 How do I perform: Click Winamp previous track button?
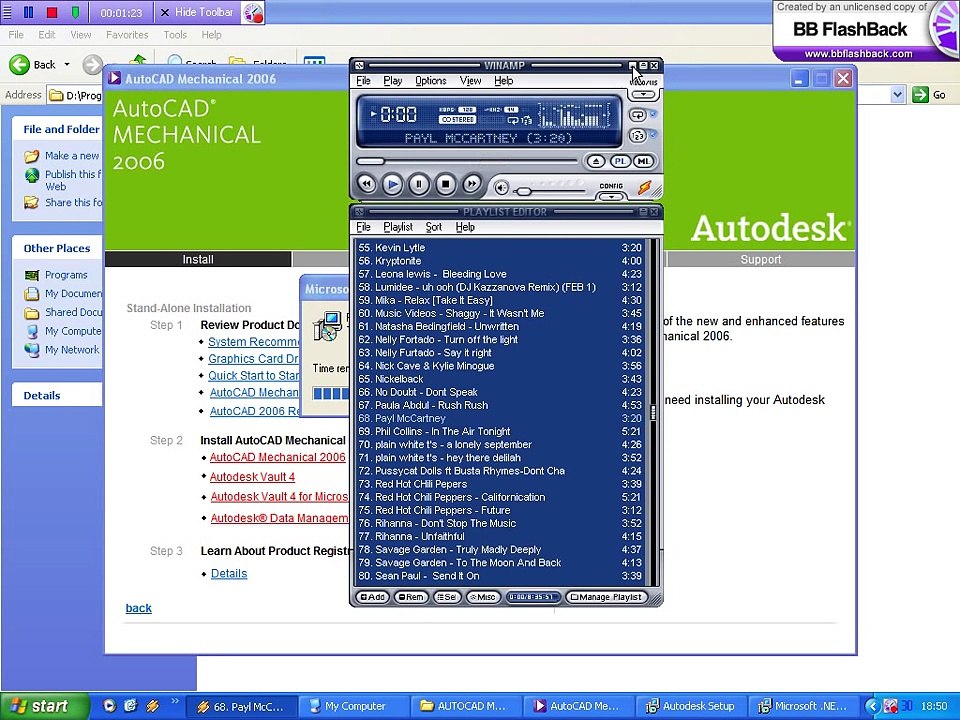click(x=366, y=184)
